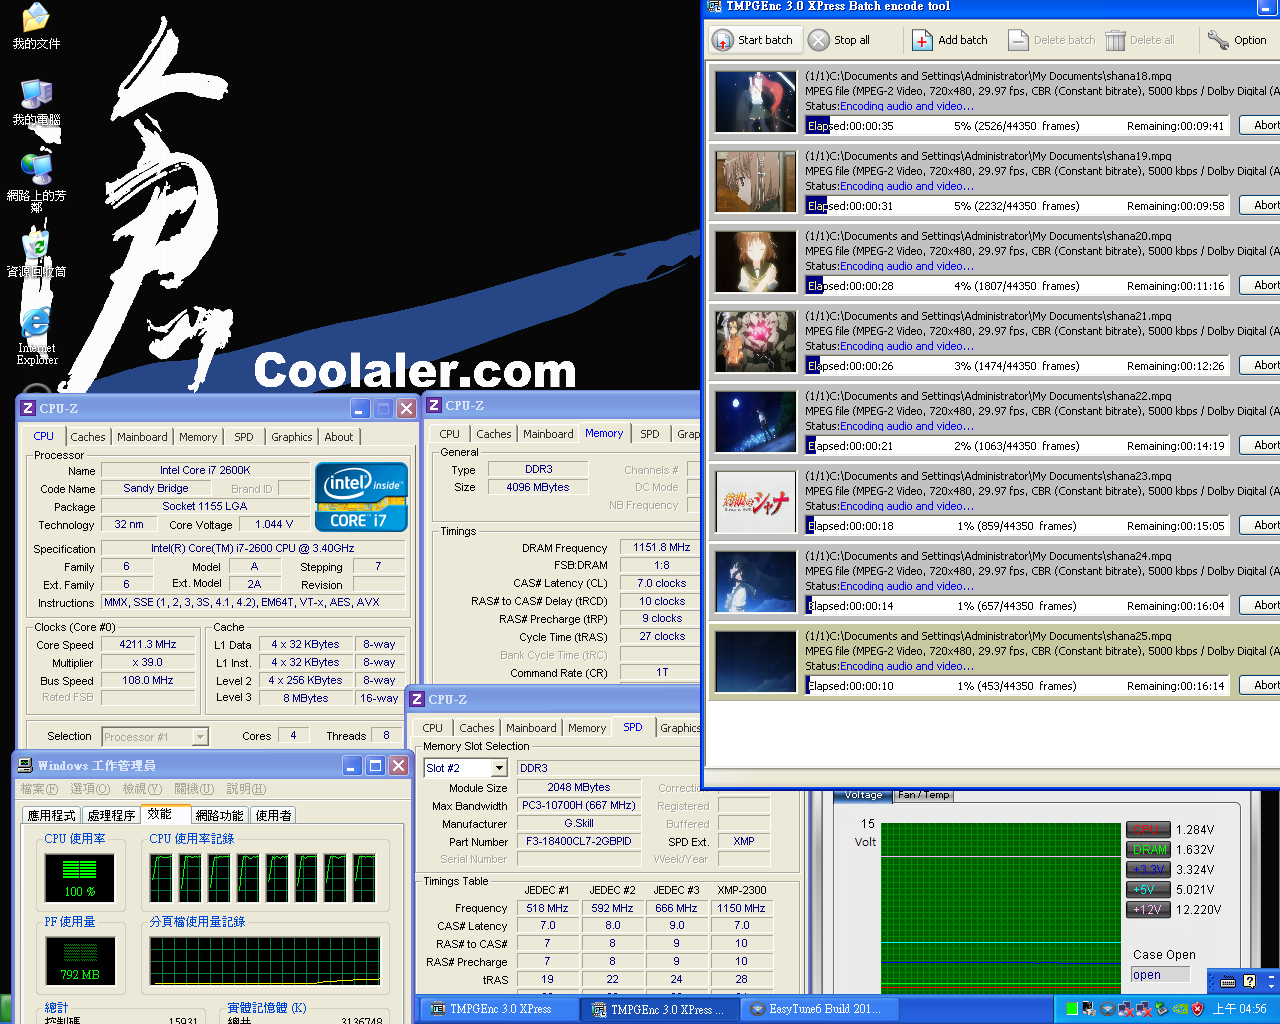Open the 處理程序 tab in Task Manager
Viewport: 1280px width, 1024px height.
pyautogui.click(x=110, y=815)
